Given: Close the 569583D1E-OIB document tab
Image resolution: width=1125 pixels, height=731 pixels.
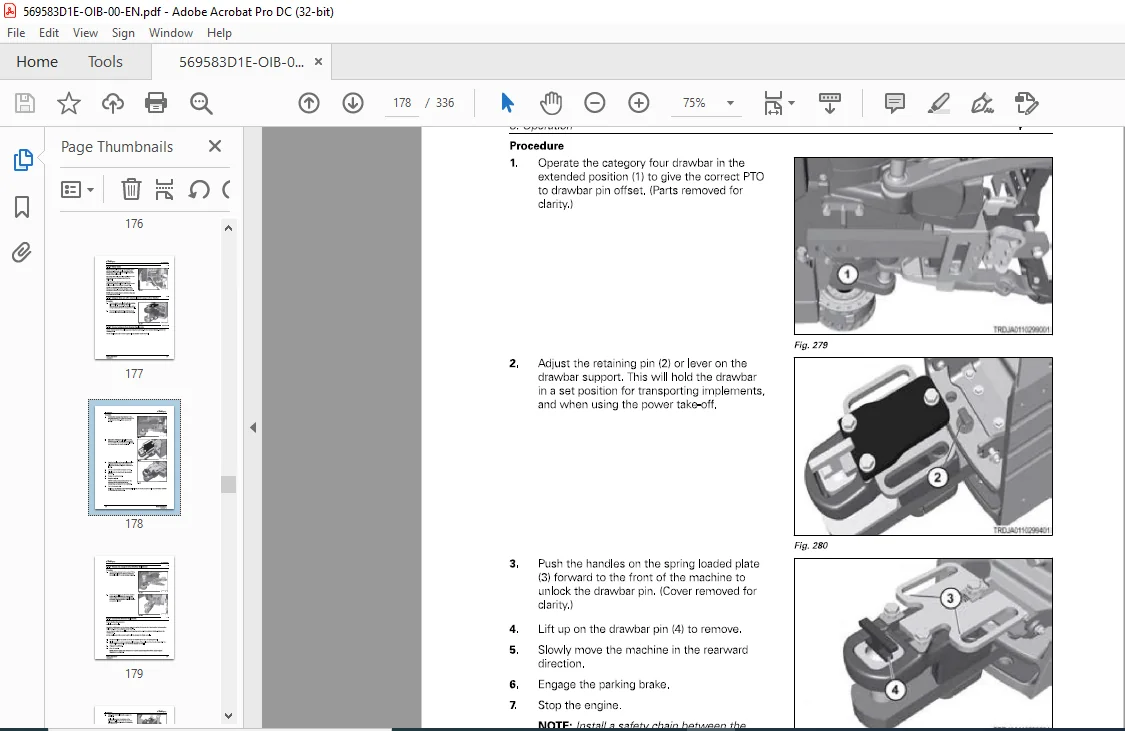Looking at the screenshot, I should click(x=319, y=62).
